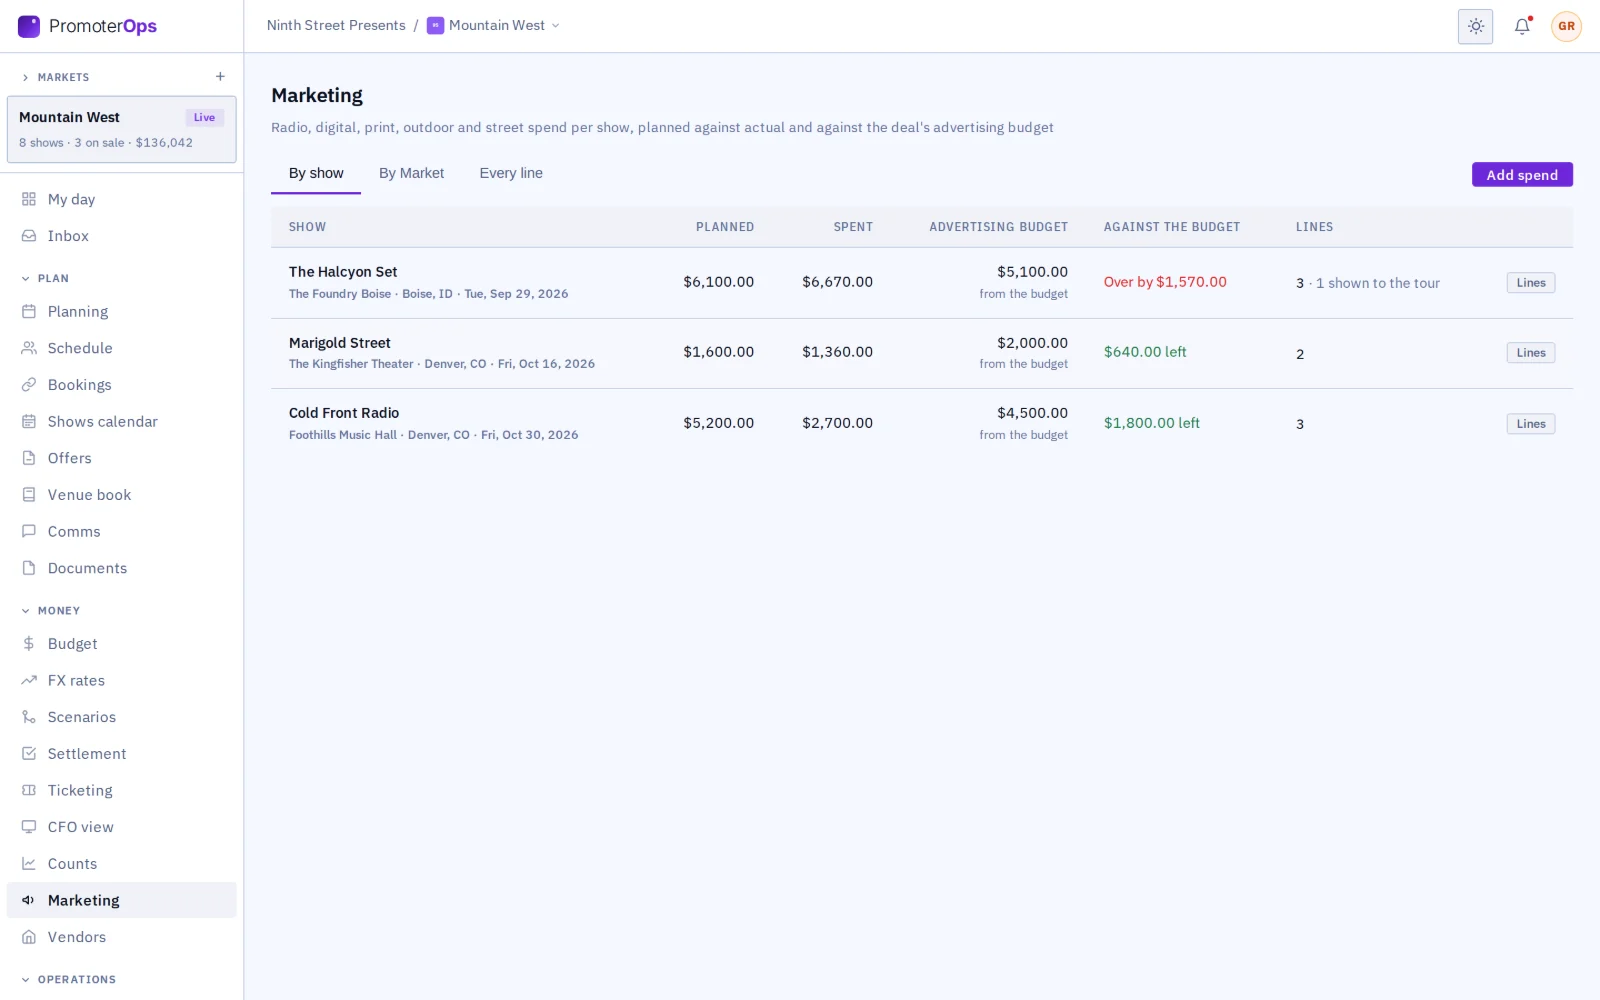Switch to the Every line tab
Screen dimensions: 1600x1000
point(511,173)
